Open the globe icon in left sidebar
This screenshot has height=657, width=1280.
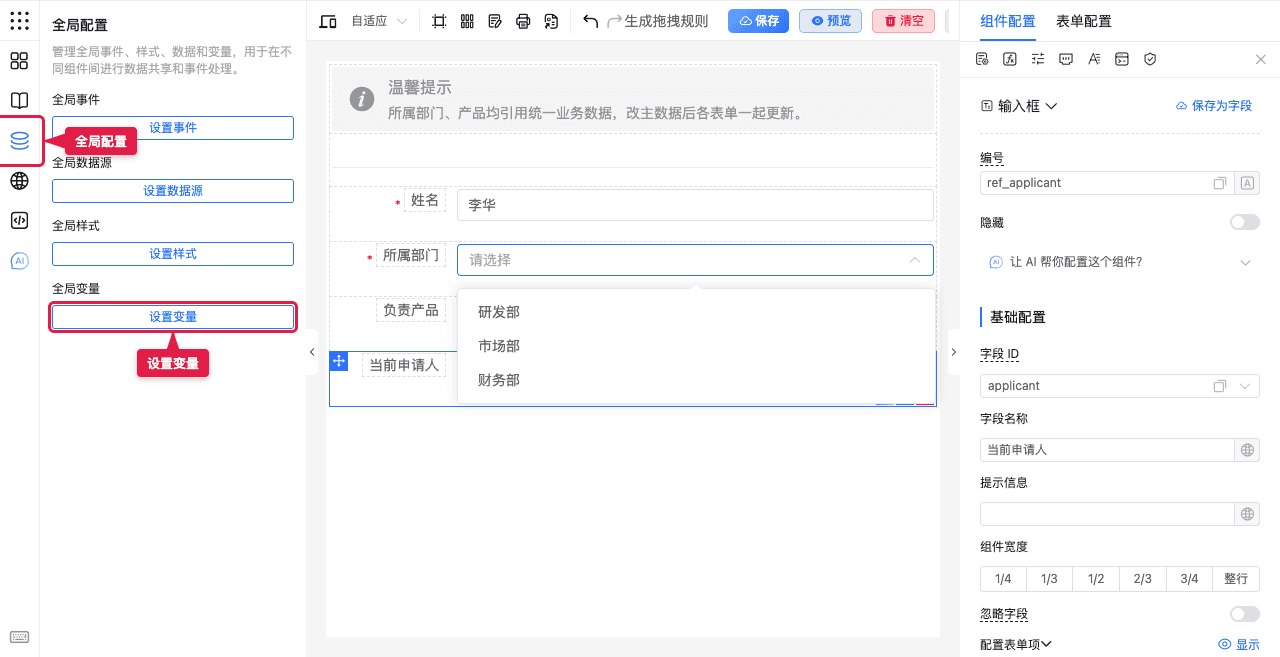point(19,181)
